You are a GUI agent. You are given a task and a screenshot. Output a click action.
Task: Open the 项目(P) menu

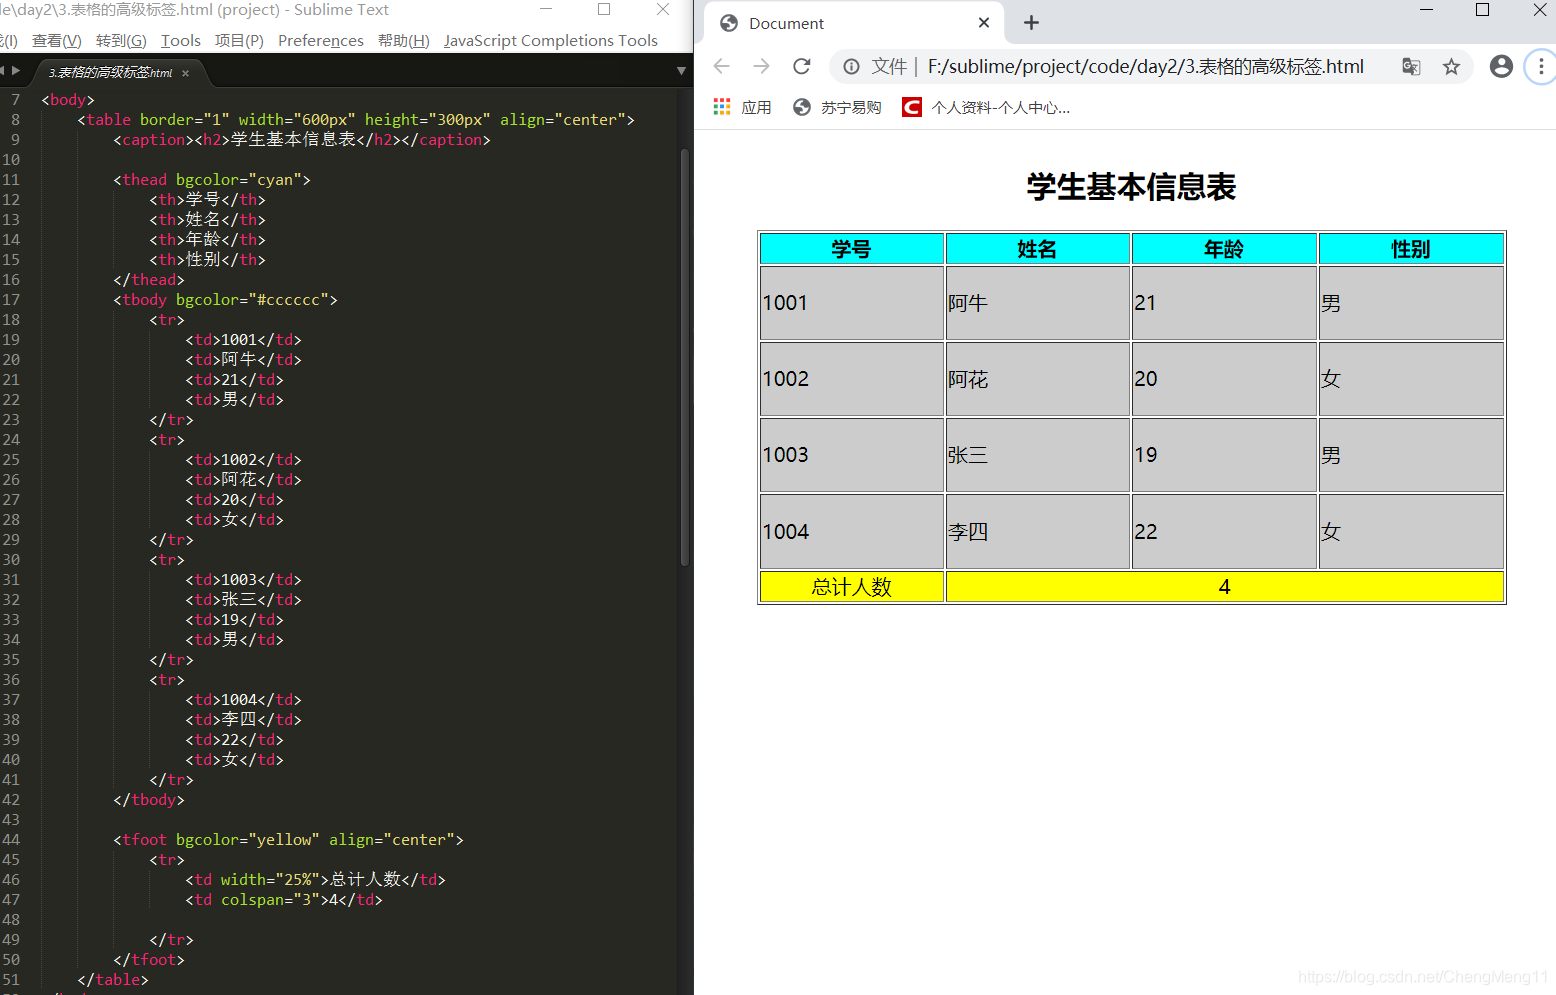coord(239,40)
